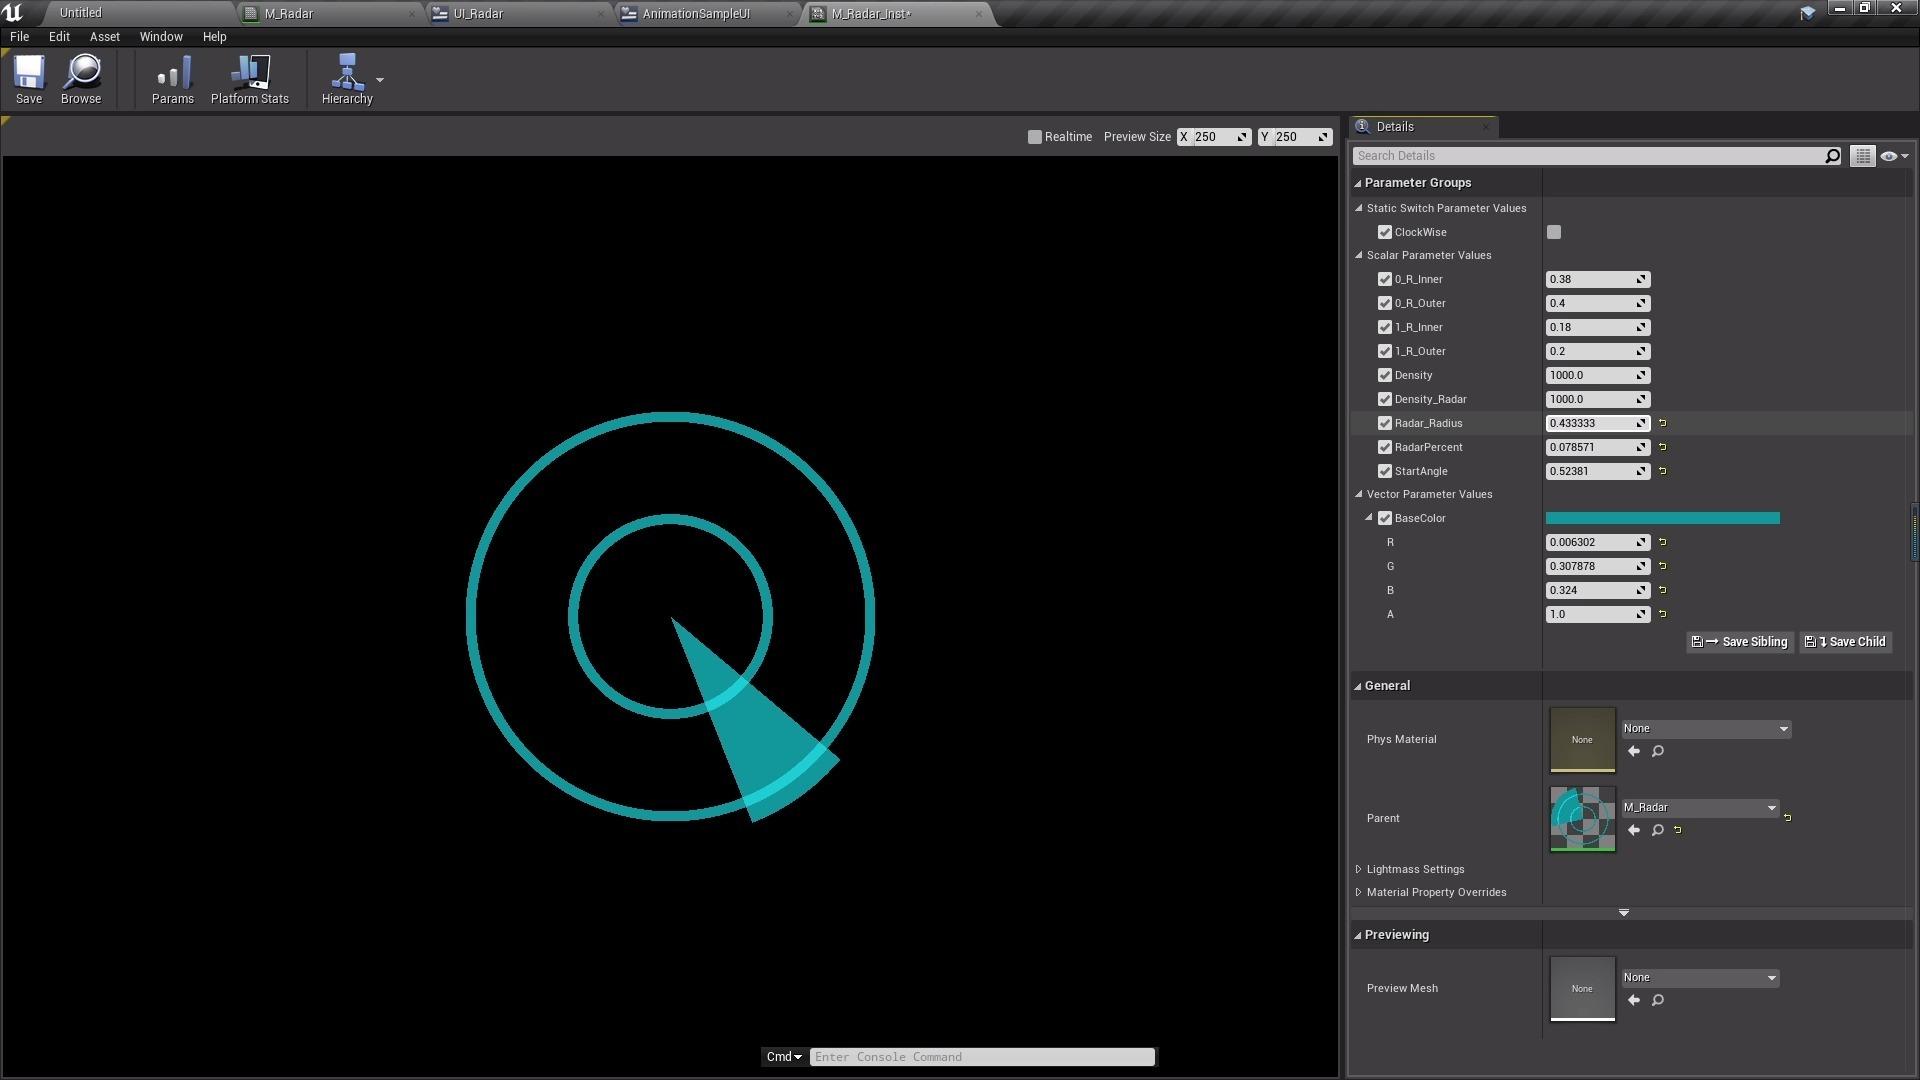Image resolution: width=1920 pixels, height=1080 pixels.
Task: Click the Save Sibling button
Action: coord(1740,642)
